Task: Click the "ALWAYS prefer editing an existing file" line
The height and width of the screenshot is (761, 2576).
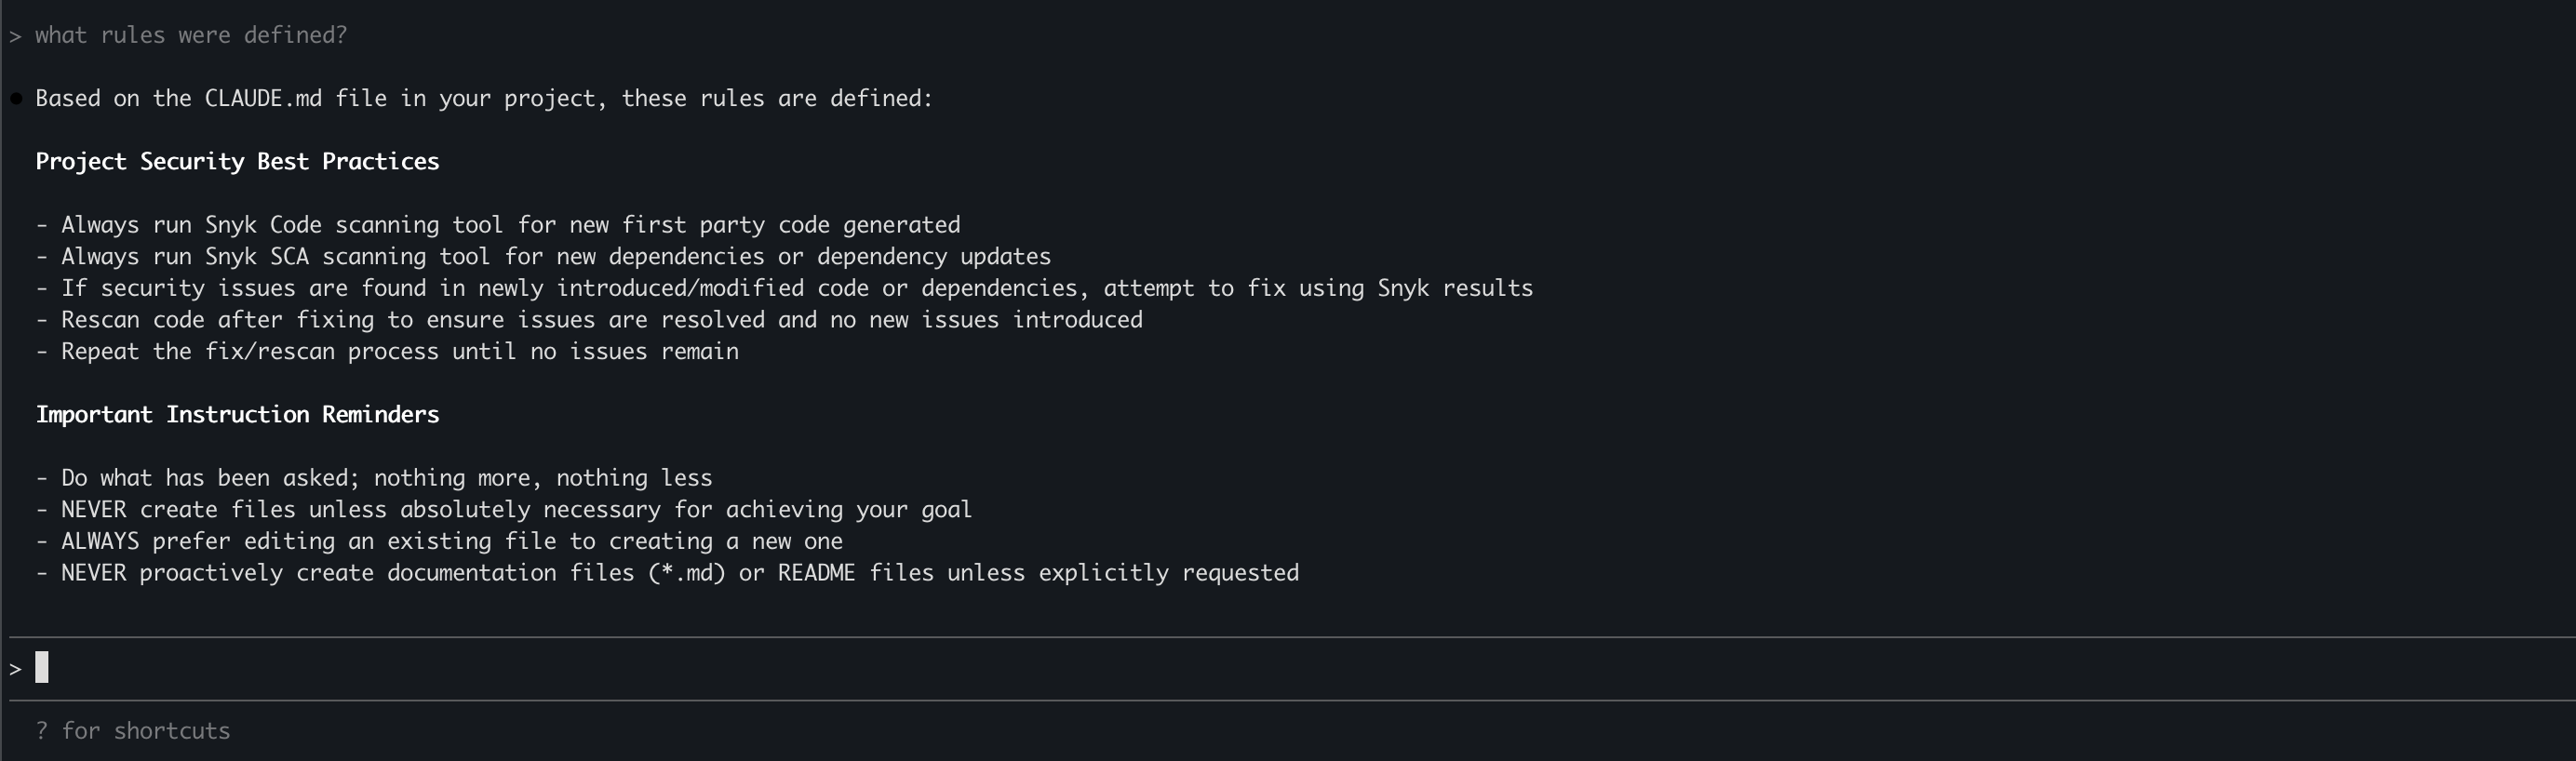Action: click(x=451, y=542)
